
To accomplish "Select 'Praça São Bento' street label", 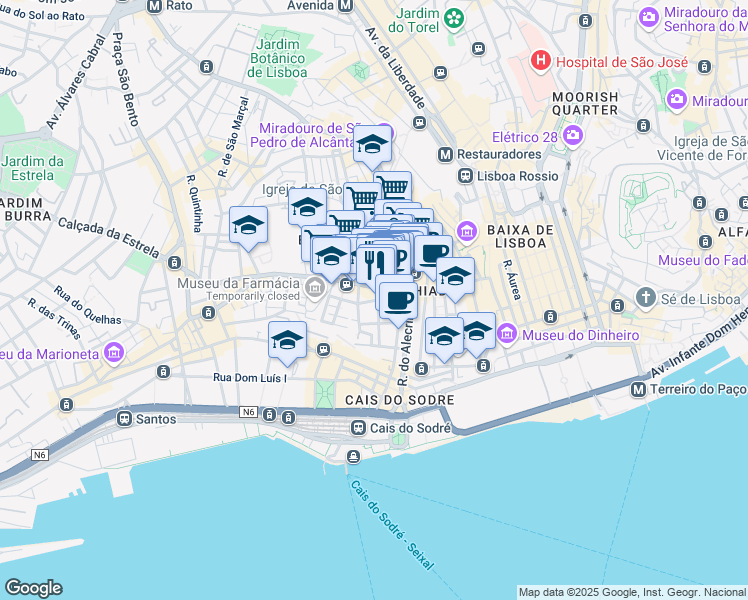I will (125, 79).
